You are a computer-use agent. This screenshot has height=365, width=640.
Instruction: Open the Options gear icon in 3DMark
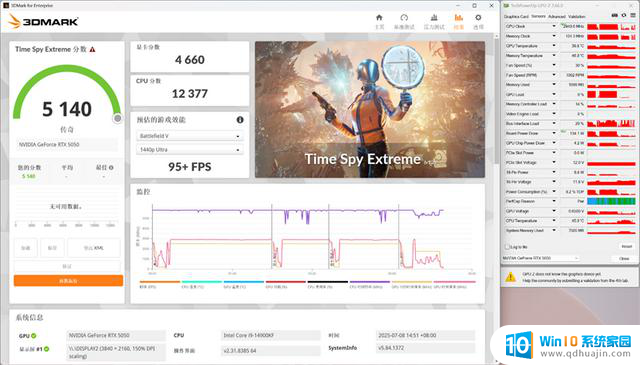click(478, 18)
